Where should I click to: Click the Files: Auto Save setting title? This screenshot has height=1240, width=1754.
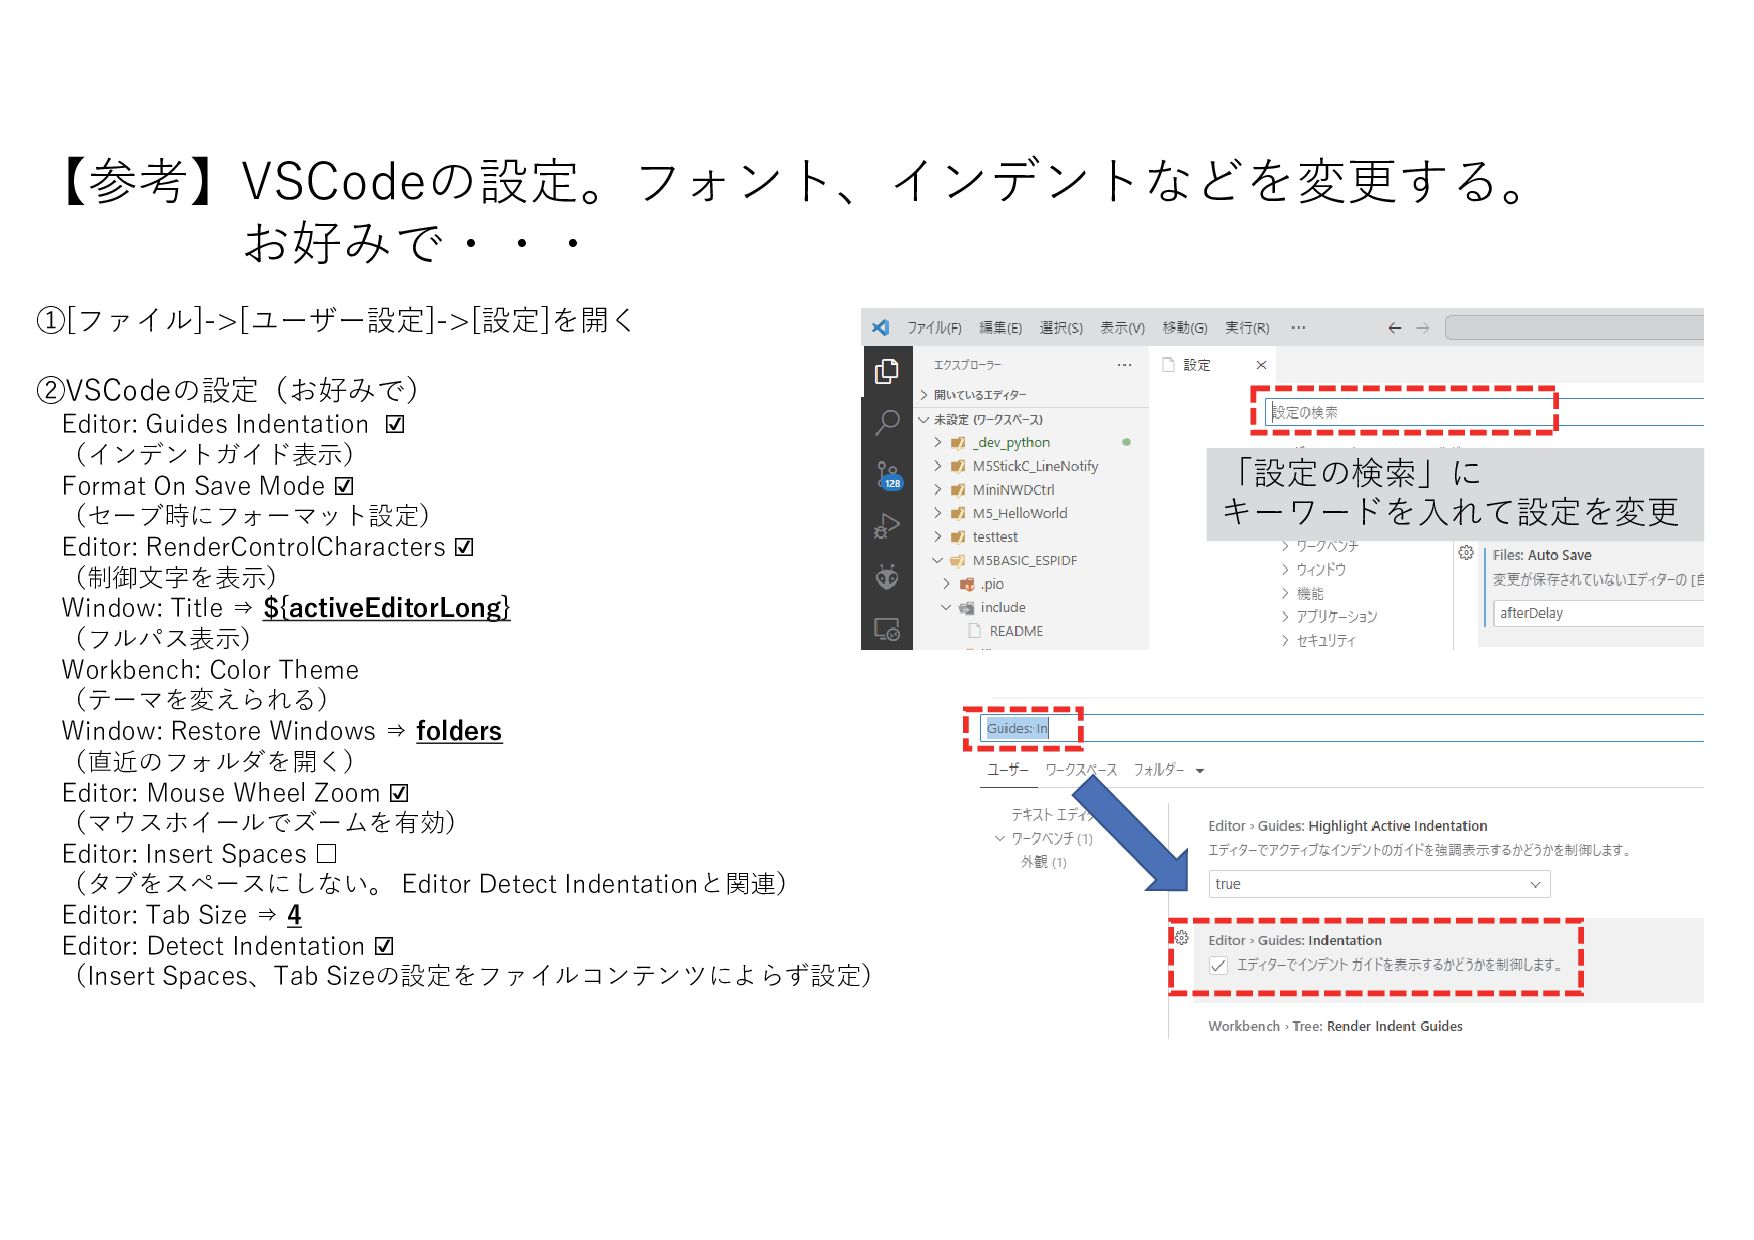pyautogui.click(x=1542, y=555)
